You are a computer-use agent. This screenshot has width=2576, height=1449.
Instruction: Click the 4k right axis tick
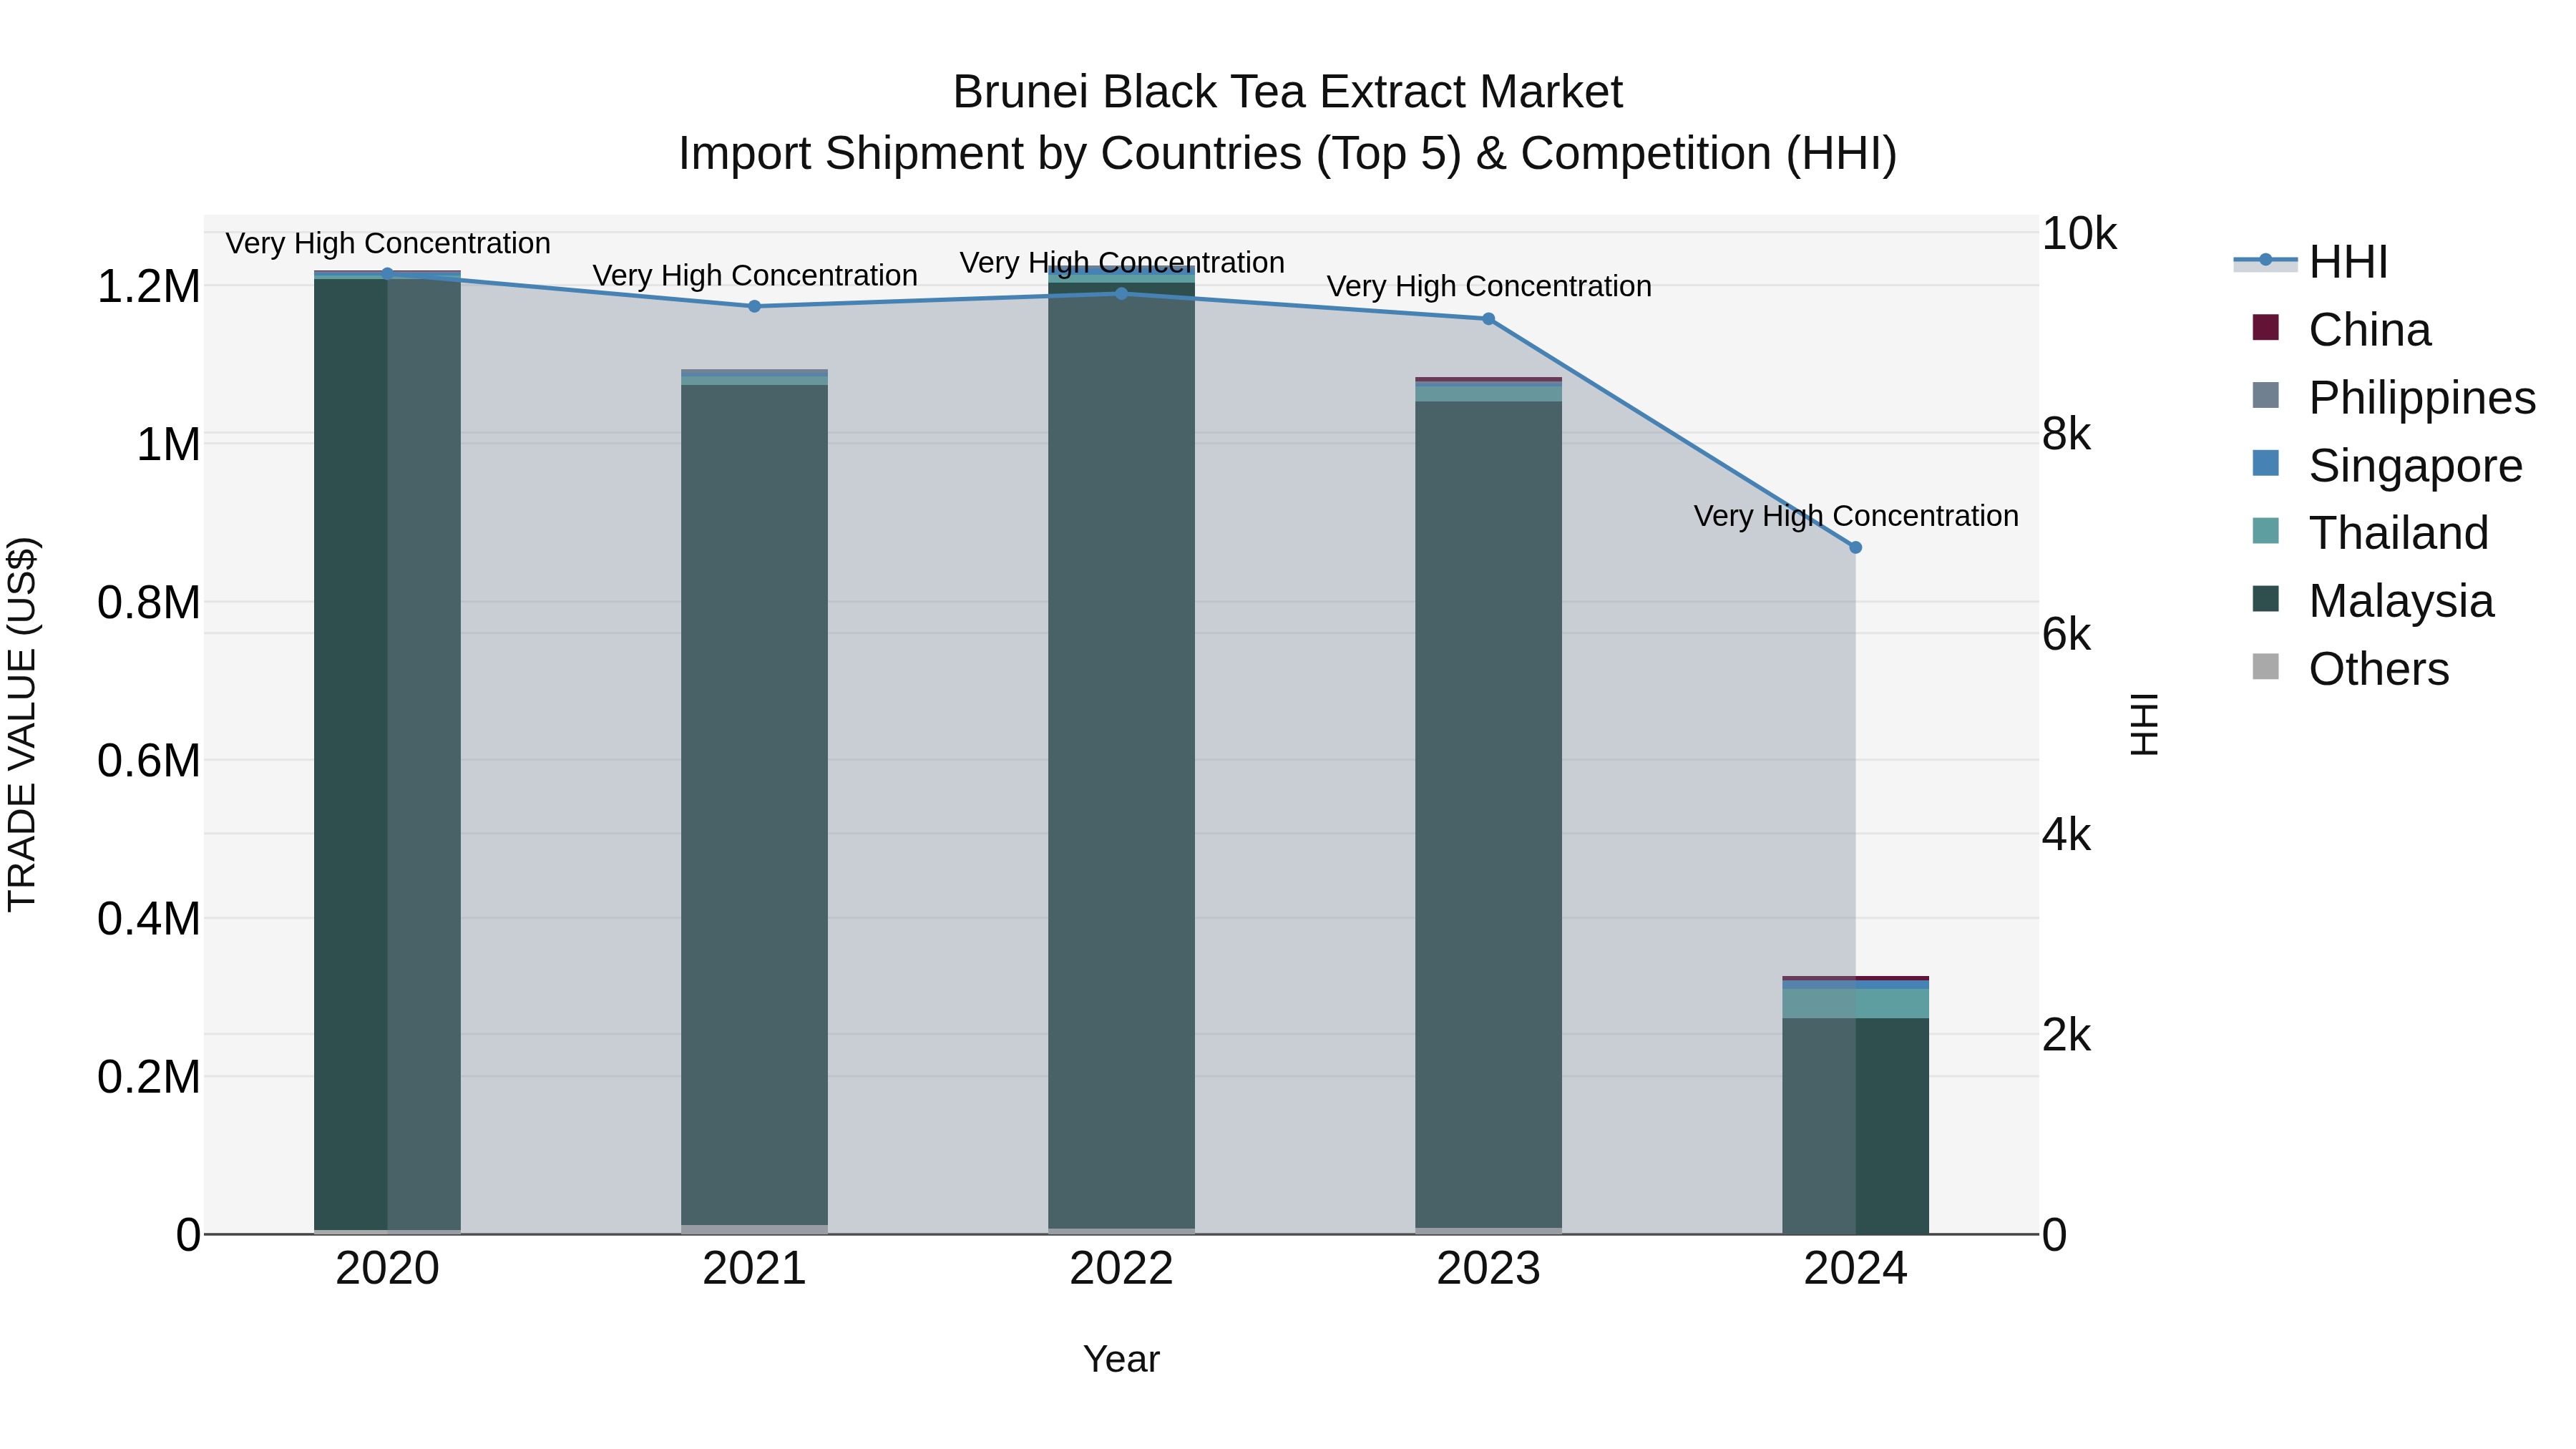2066,834
